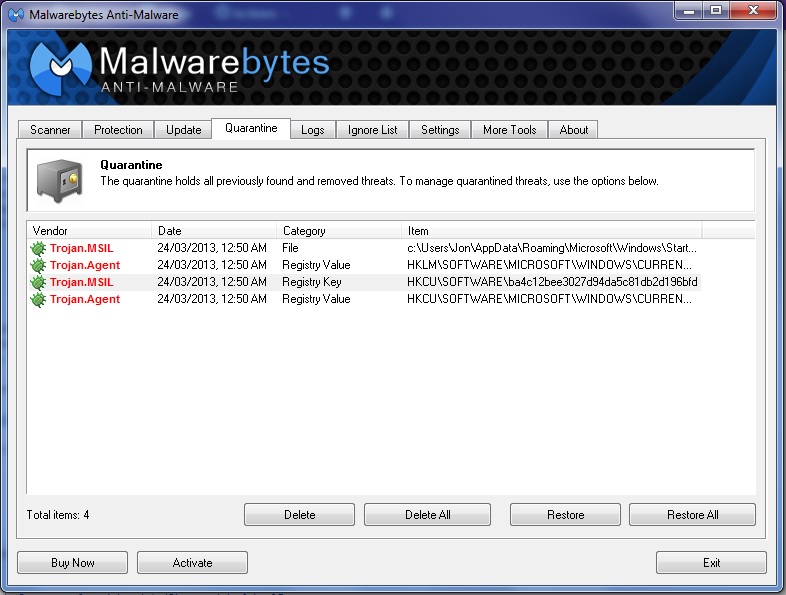This screenshot has width=786, height=595.
Task: Click the Buy Now button
Action: [73, 562]
